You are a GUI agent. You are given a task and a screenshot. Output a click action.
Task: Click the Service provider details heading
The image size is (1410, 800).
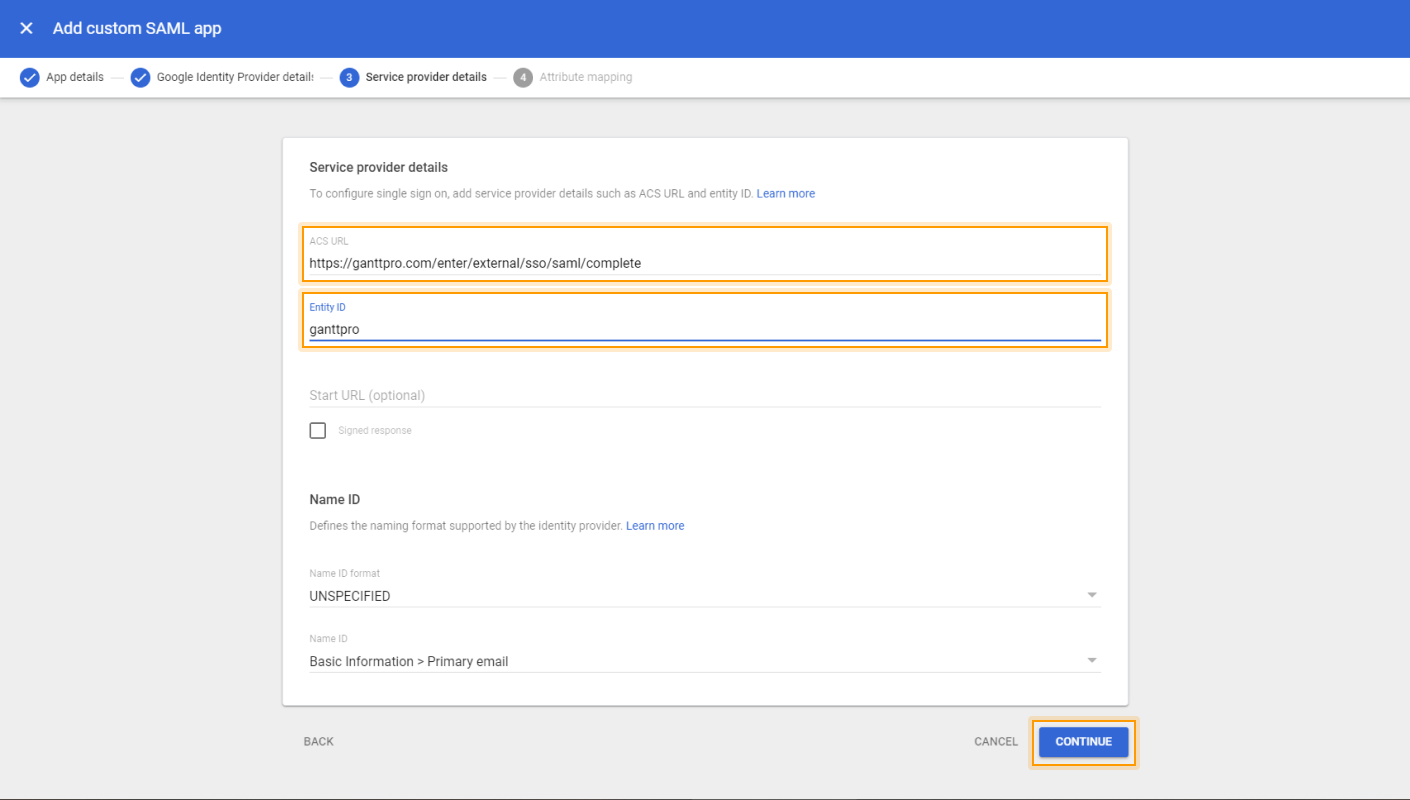point(379,167)
